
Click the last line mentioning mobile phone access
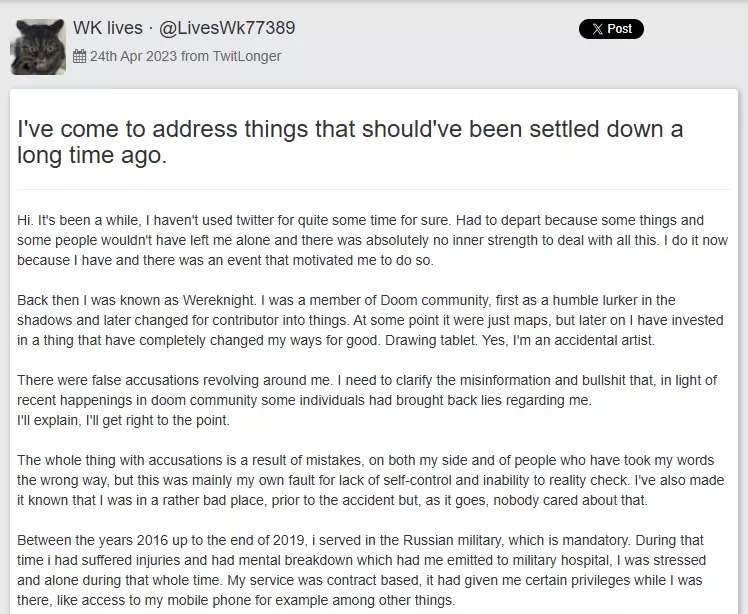point(236,600)
